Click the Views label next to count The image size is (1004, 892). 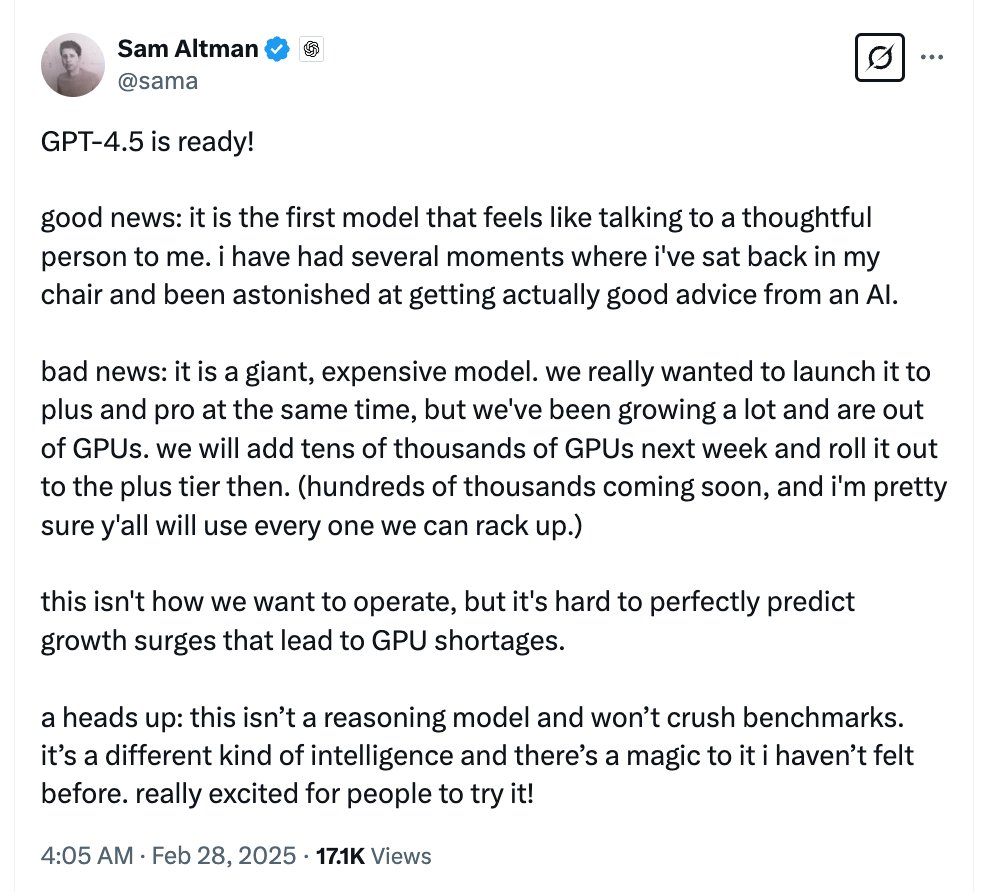point(401,856)
